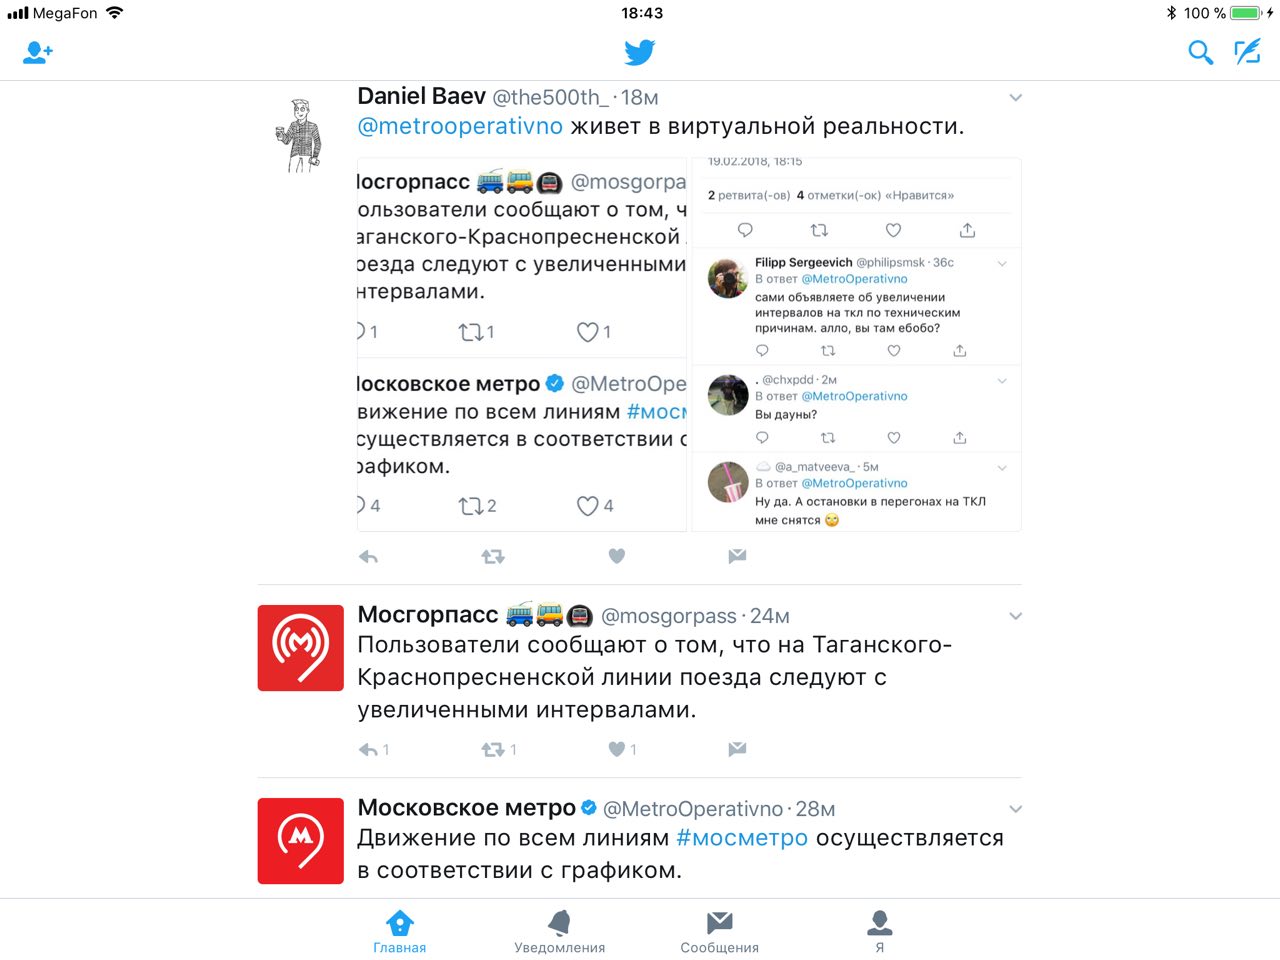1280x960 pixels.
Task: Open Daniel Baev tweet options chevron
Action: coord(1015,98)
